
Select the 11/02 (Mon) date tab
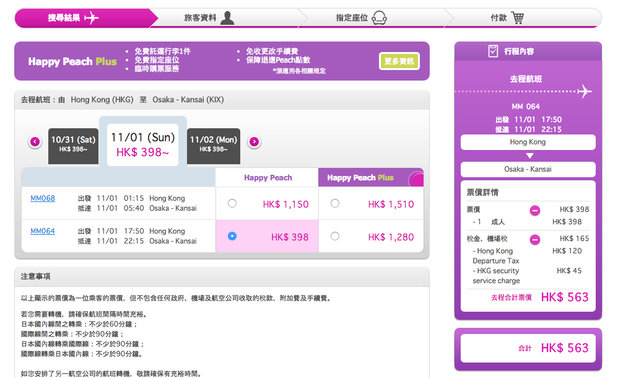pos(213,146)
